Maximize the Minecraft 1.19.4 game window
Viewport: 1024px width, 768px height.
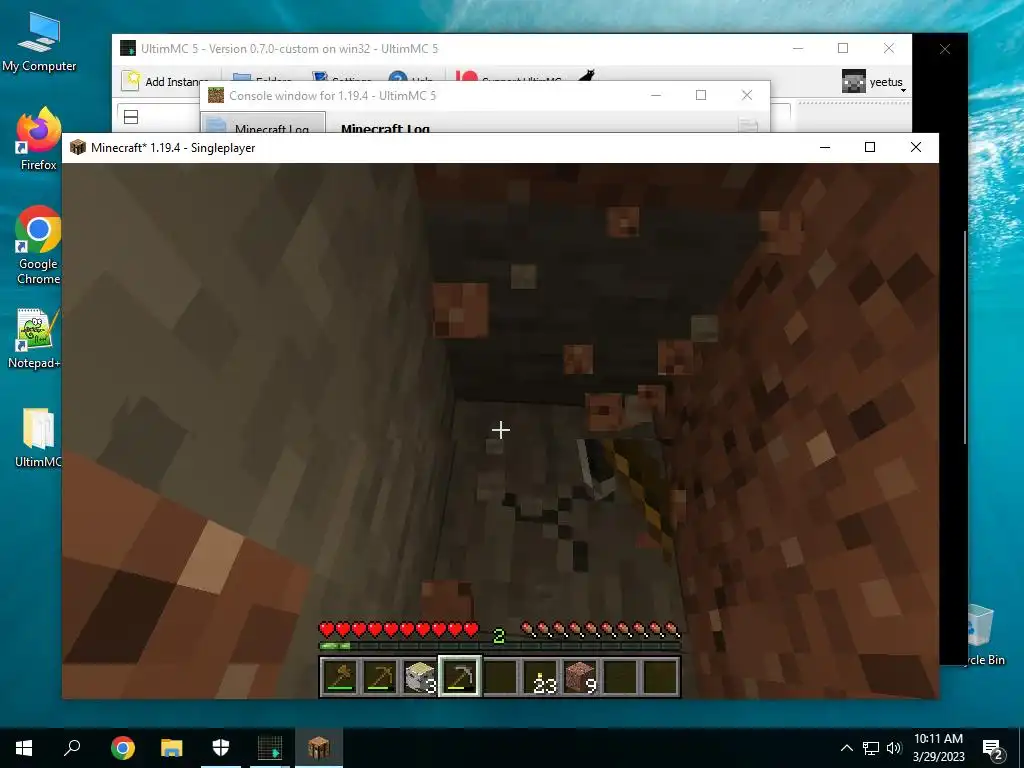tap(870, 147)
